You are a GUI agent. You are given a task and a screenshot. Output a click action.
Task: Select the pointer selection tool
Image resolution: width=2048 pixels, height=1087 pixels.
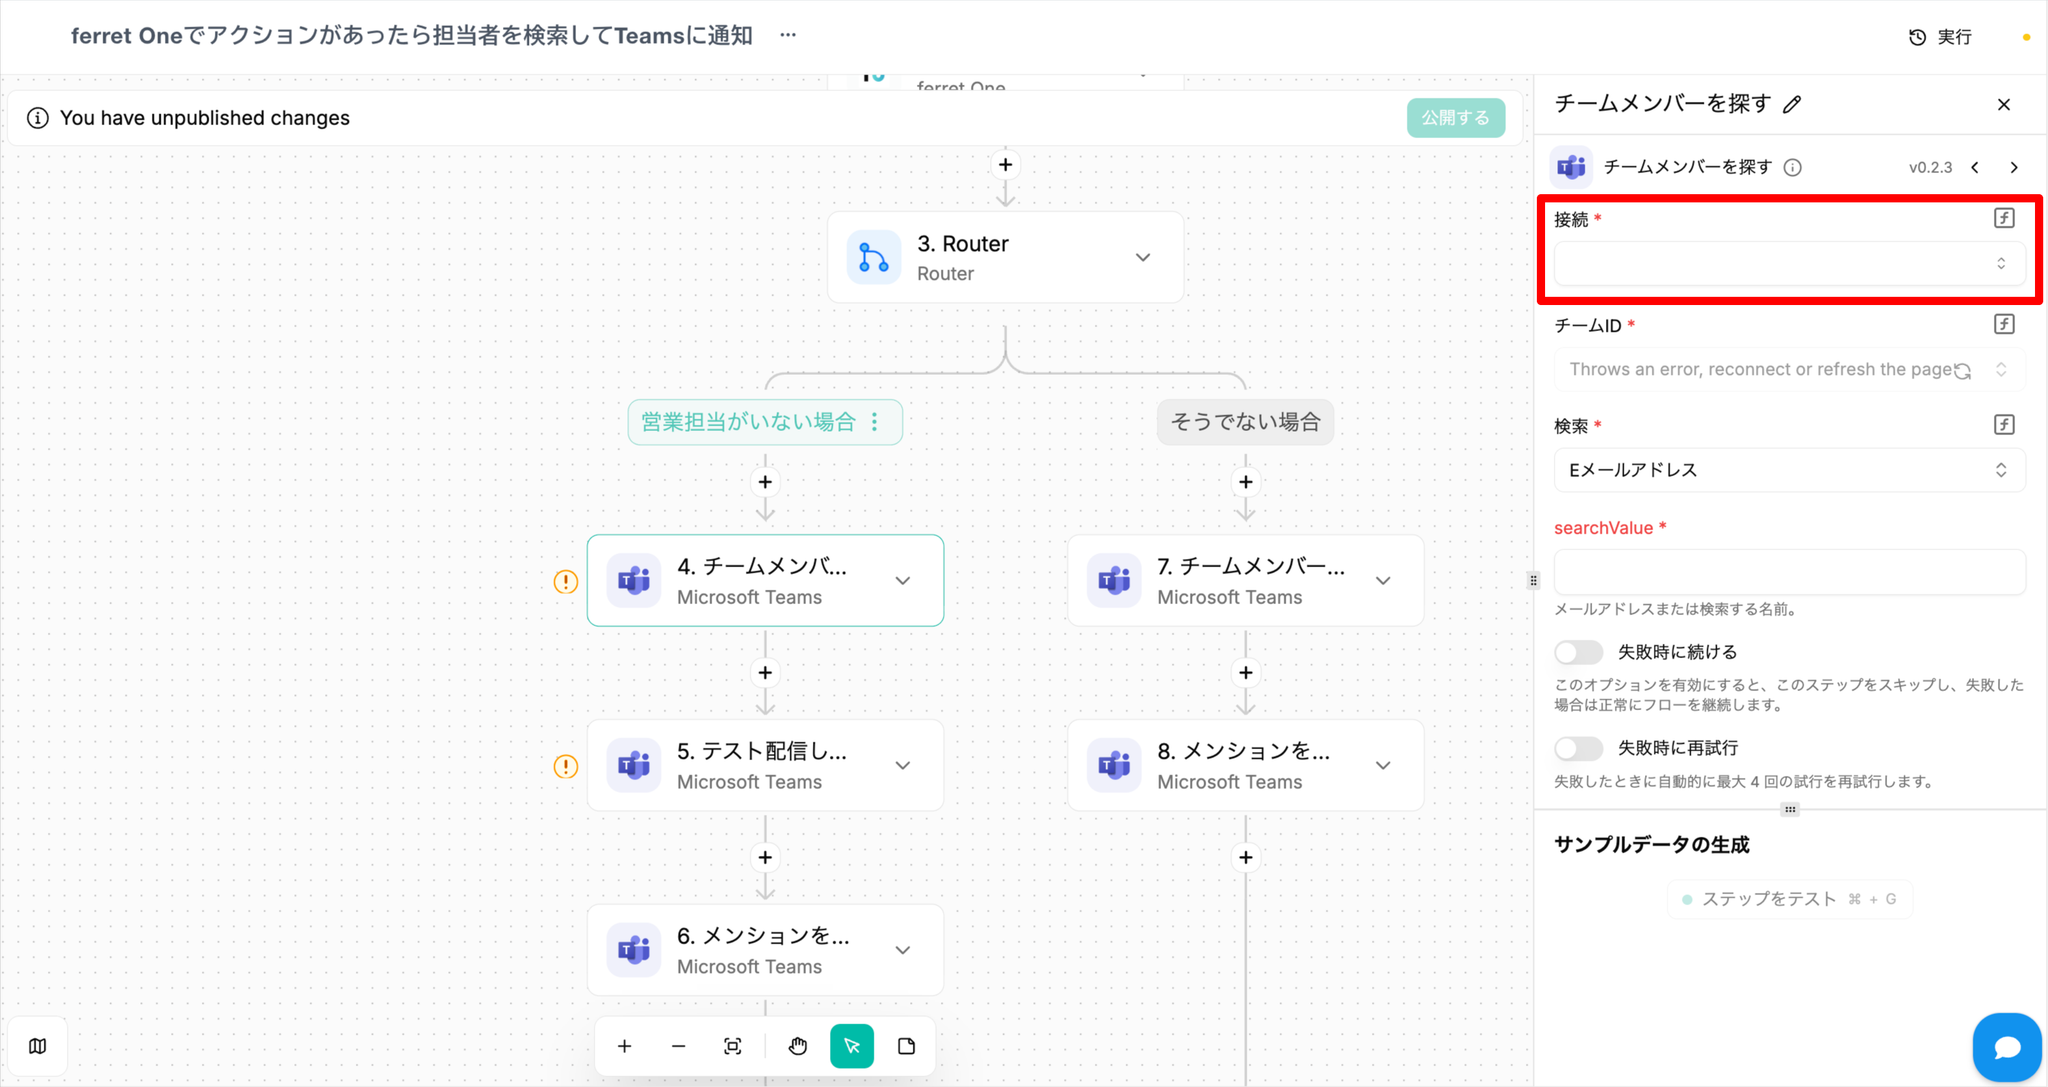[852, 1046]
